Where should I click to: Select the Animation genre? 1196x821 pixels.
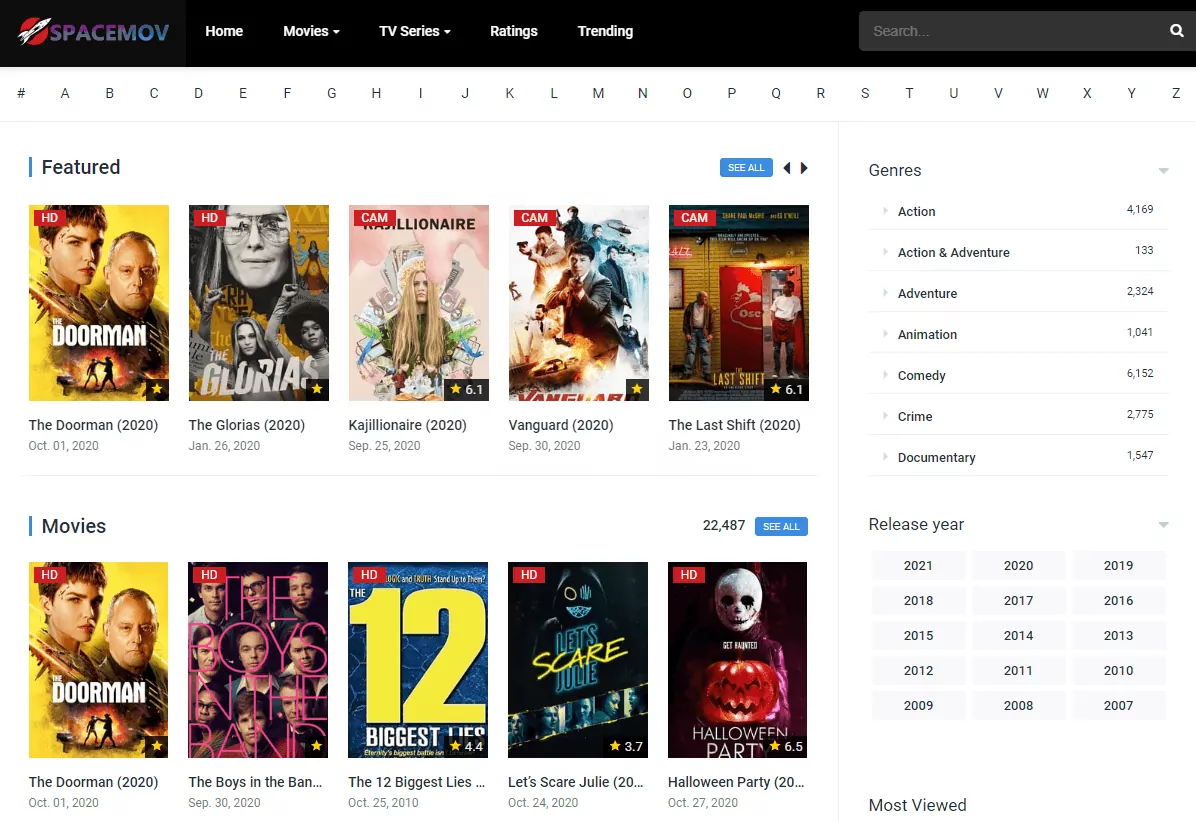tap(927, 335)
